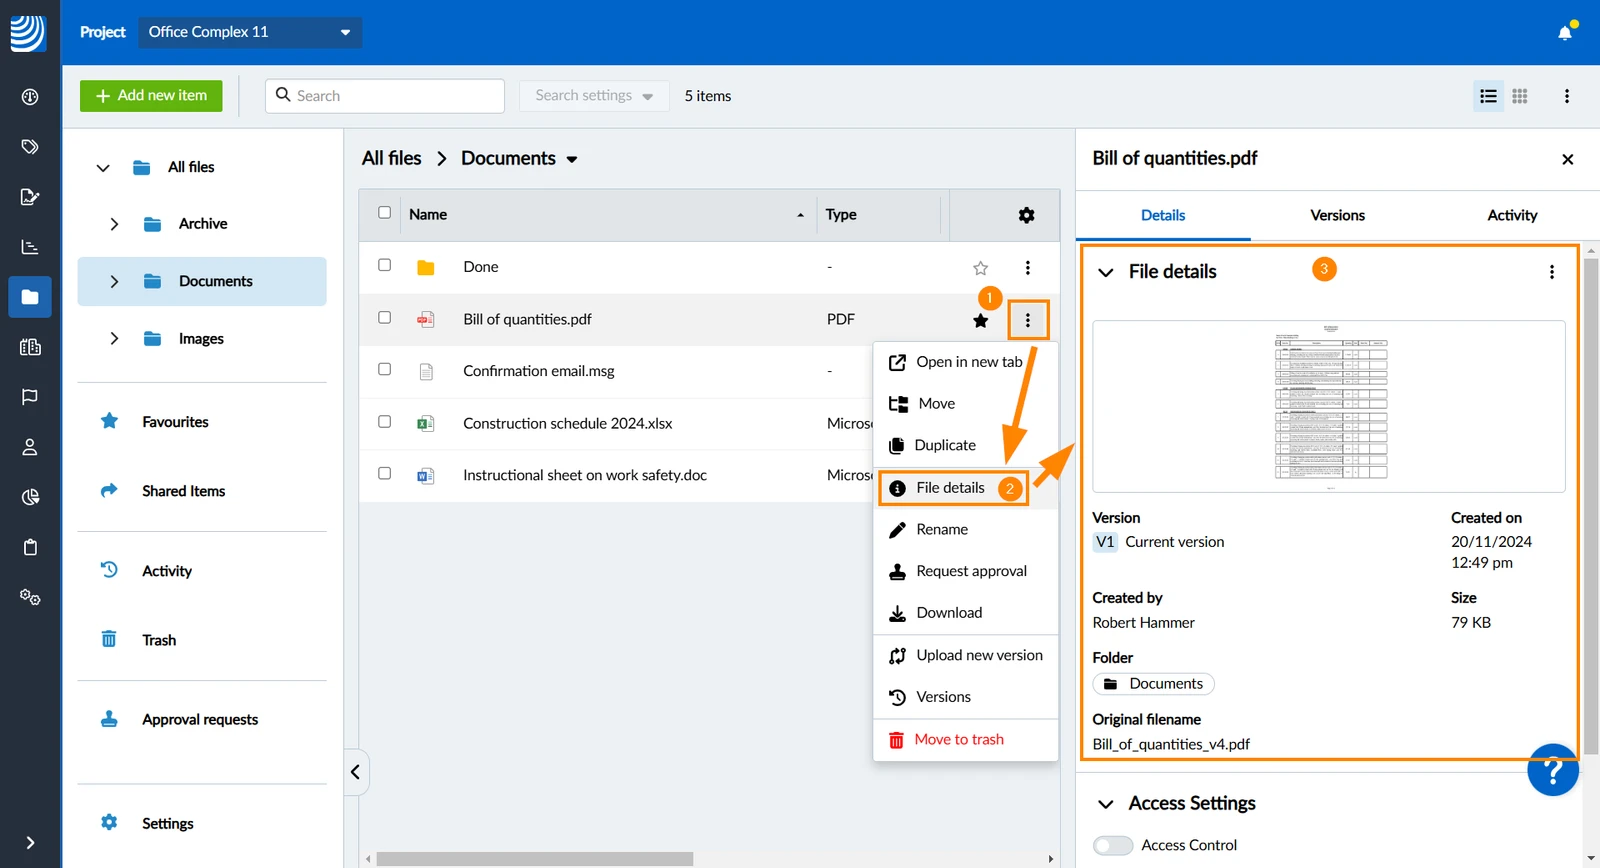Star the Done folder as favourite
This screenshot has width=1600, height=868.
[980, 268]
